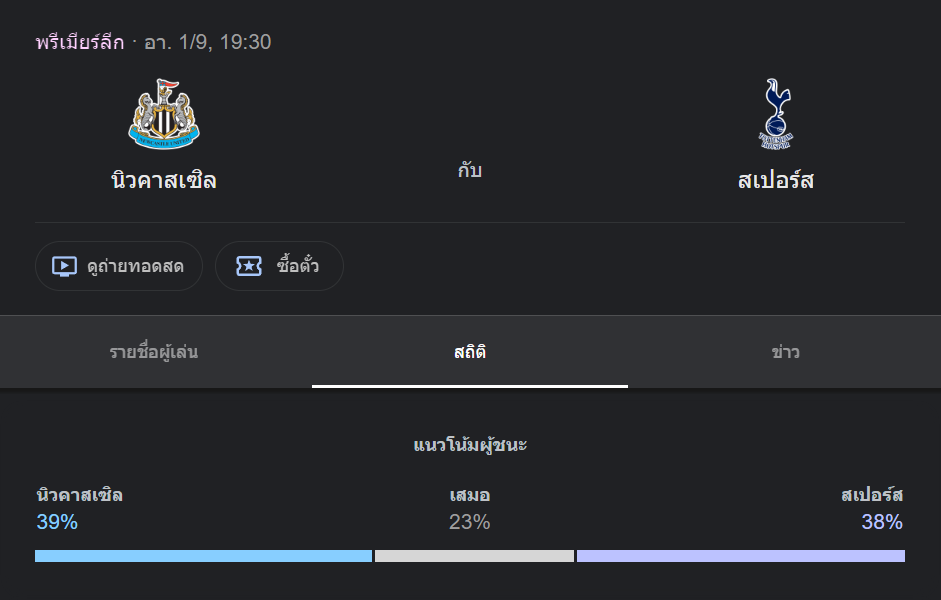Click the 38% Spurs win percentage

[882, 522]
